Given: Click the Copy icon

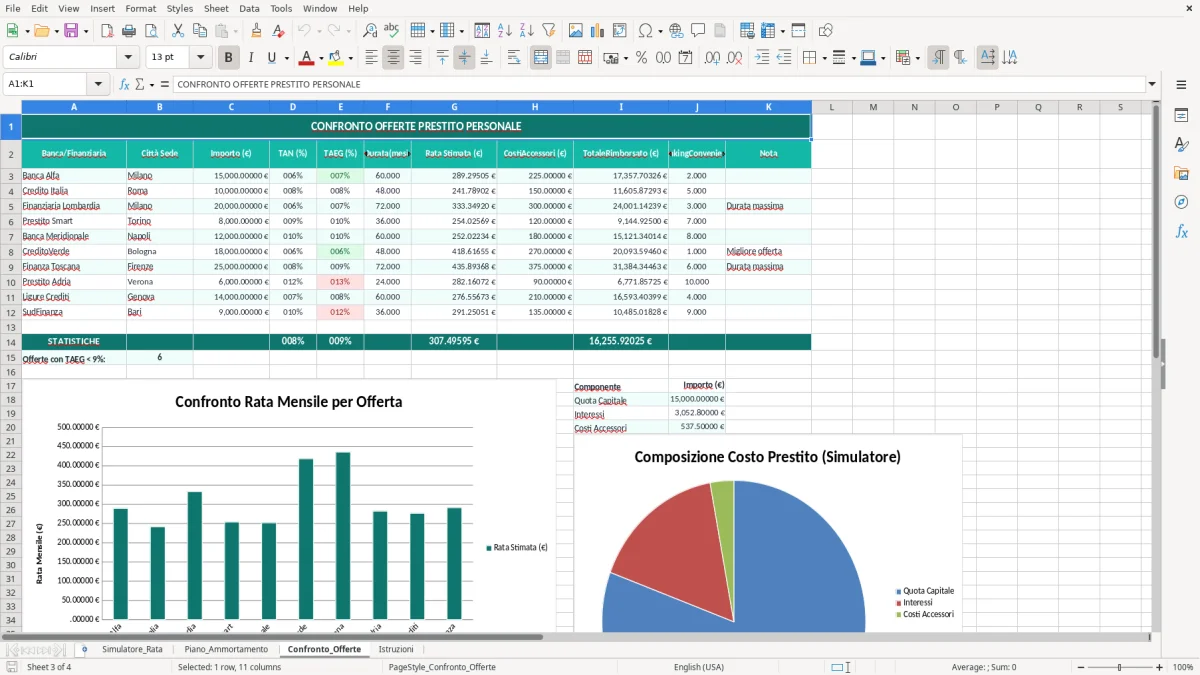Looking at the screenshot, I should click(x=199, y=31).
